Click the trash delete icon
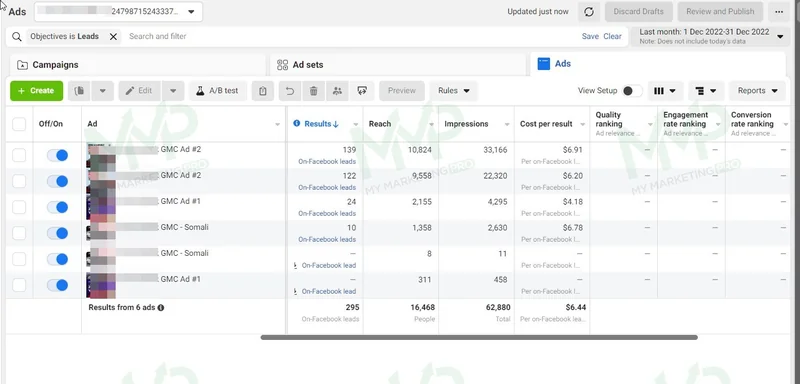This screenshot has height=384, width=800. point(313,91)
